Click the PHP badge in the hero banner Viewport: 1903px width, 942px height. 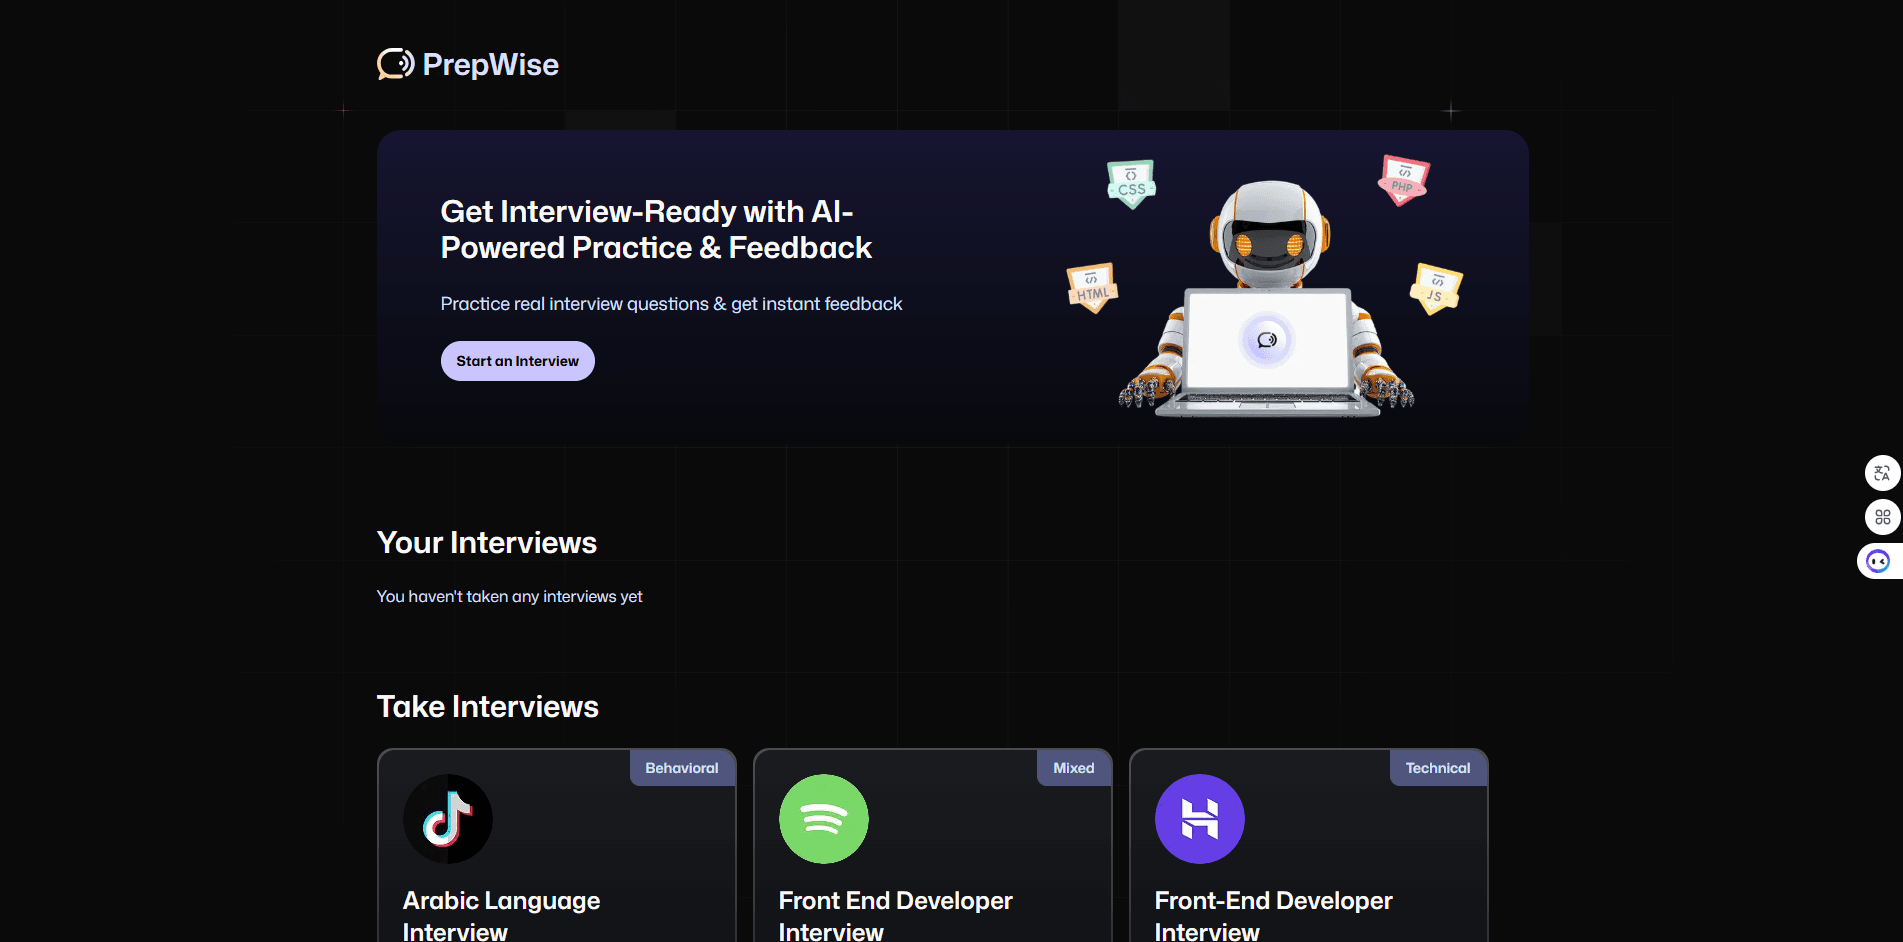pos(1403,180)
